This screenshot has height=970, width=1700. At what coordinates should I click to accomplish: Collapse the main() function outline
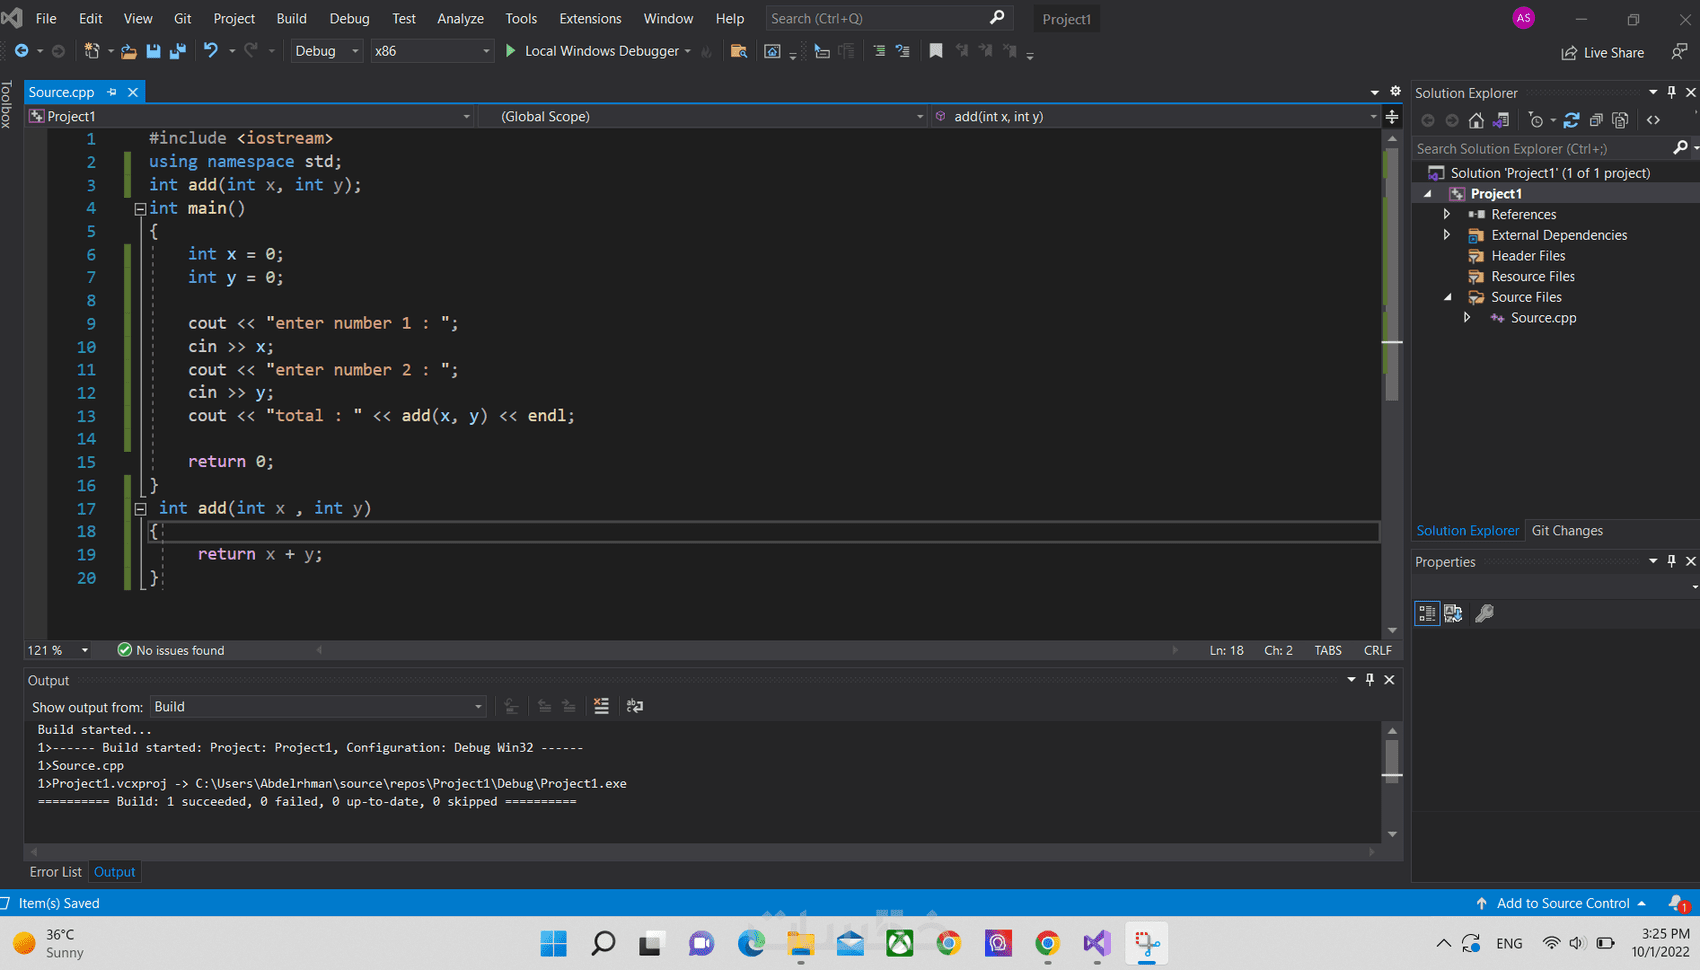point(140,209)
